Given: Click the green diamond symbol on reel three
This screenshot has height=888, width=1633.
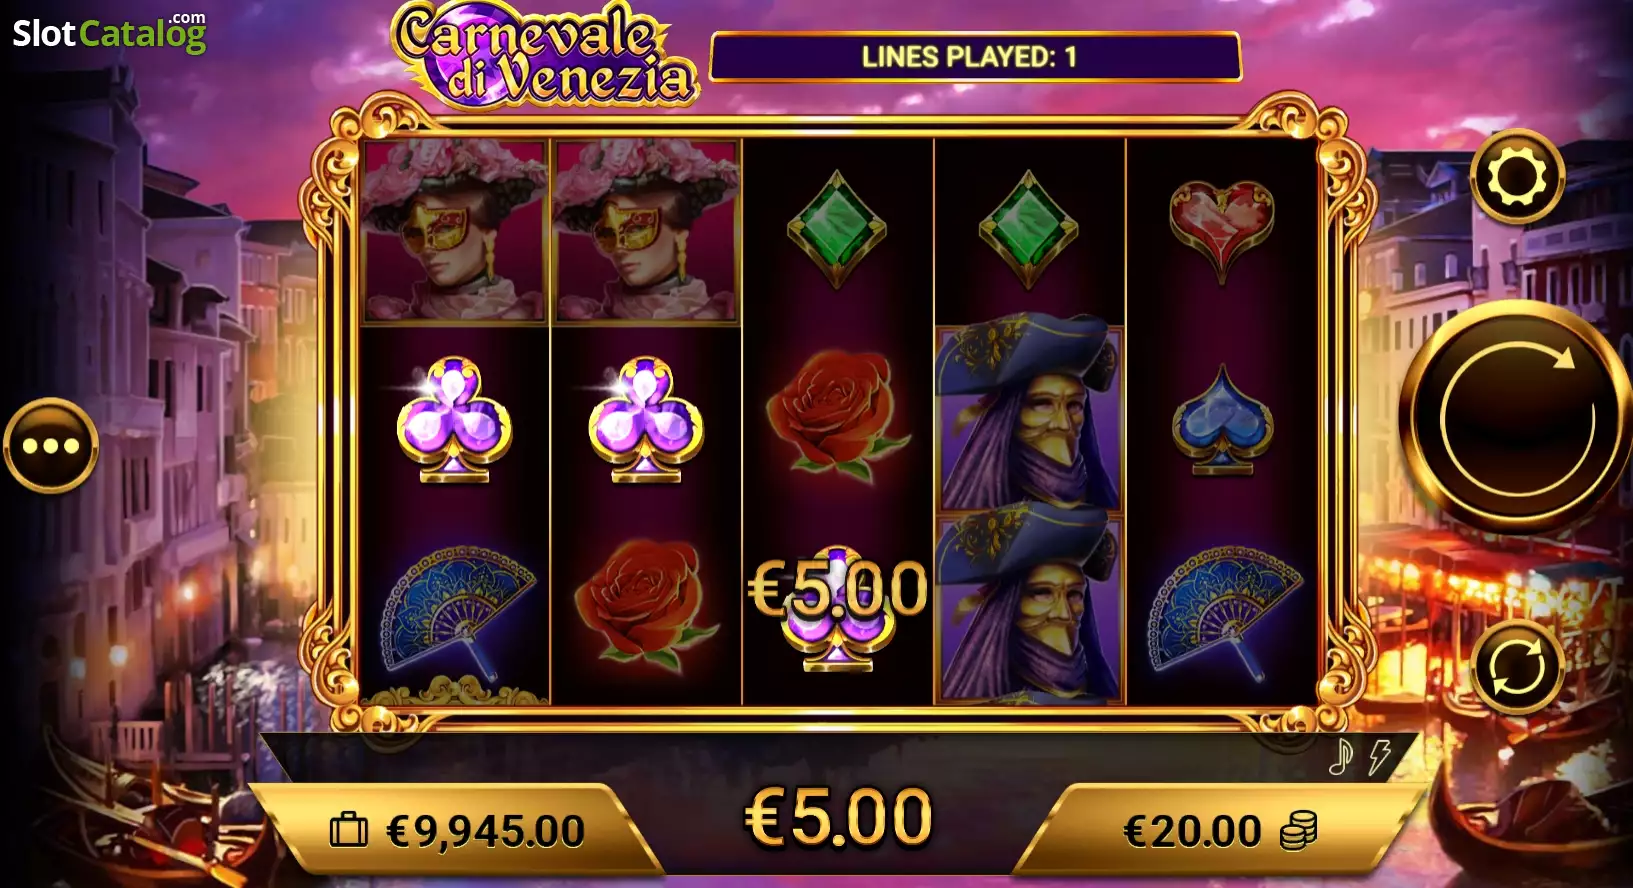Looking at the screenshot, I should (x=837, y=230).
